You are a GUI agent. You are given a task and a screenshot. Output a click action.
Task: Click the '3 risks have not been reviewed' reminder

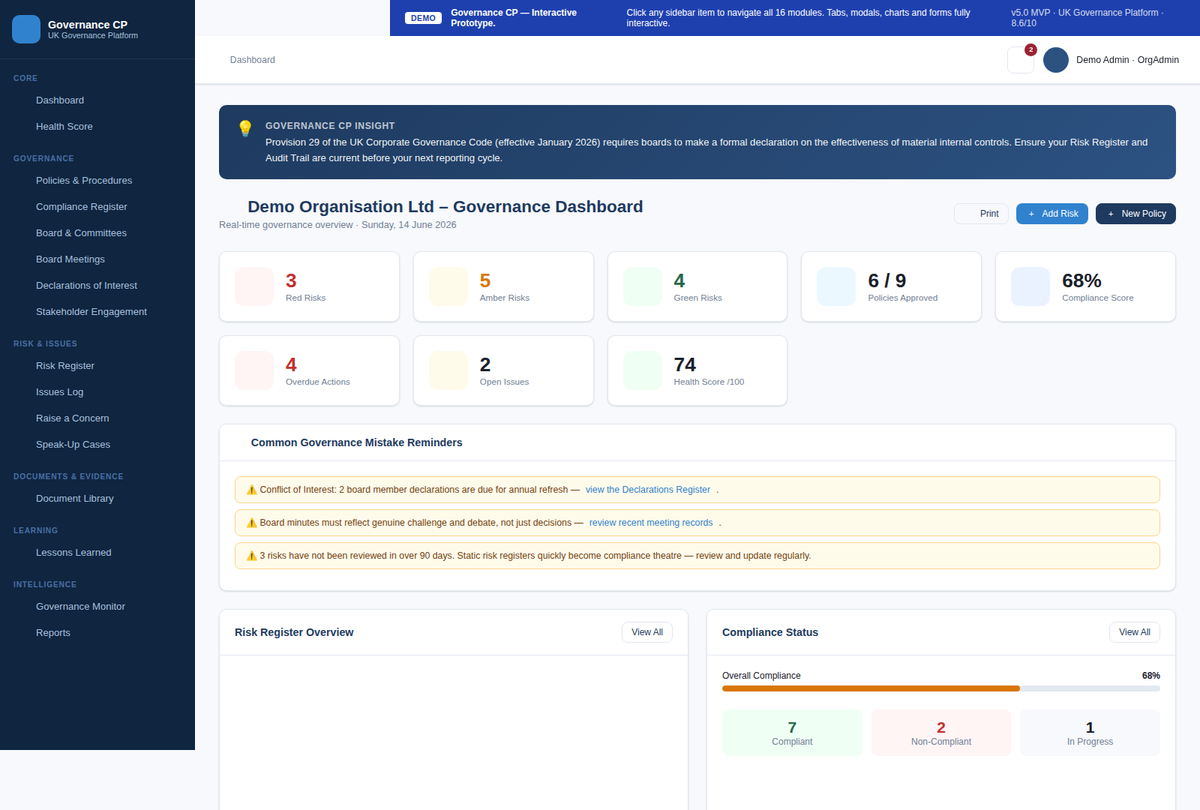pyautogui.click(x=697, y=555)
